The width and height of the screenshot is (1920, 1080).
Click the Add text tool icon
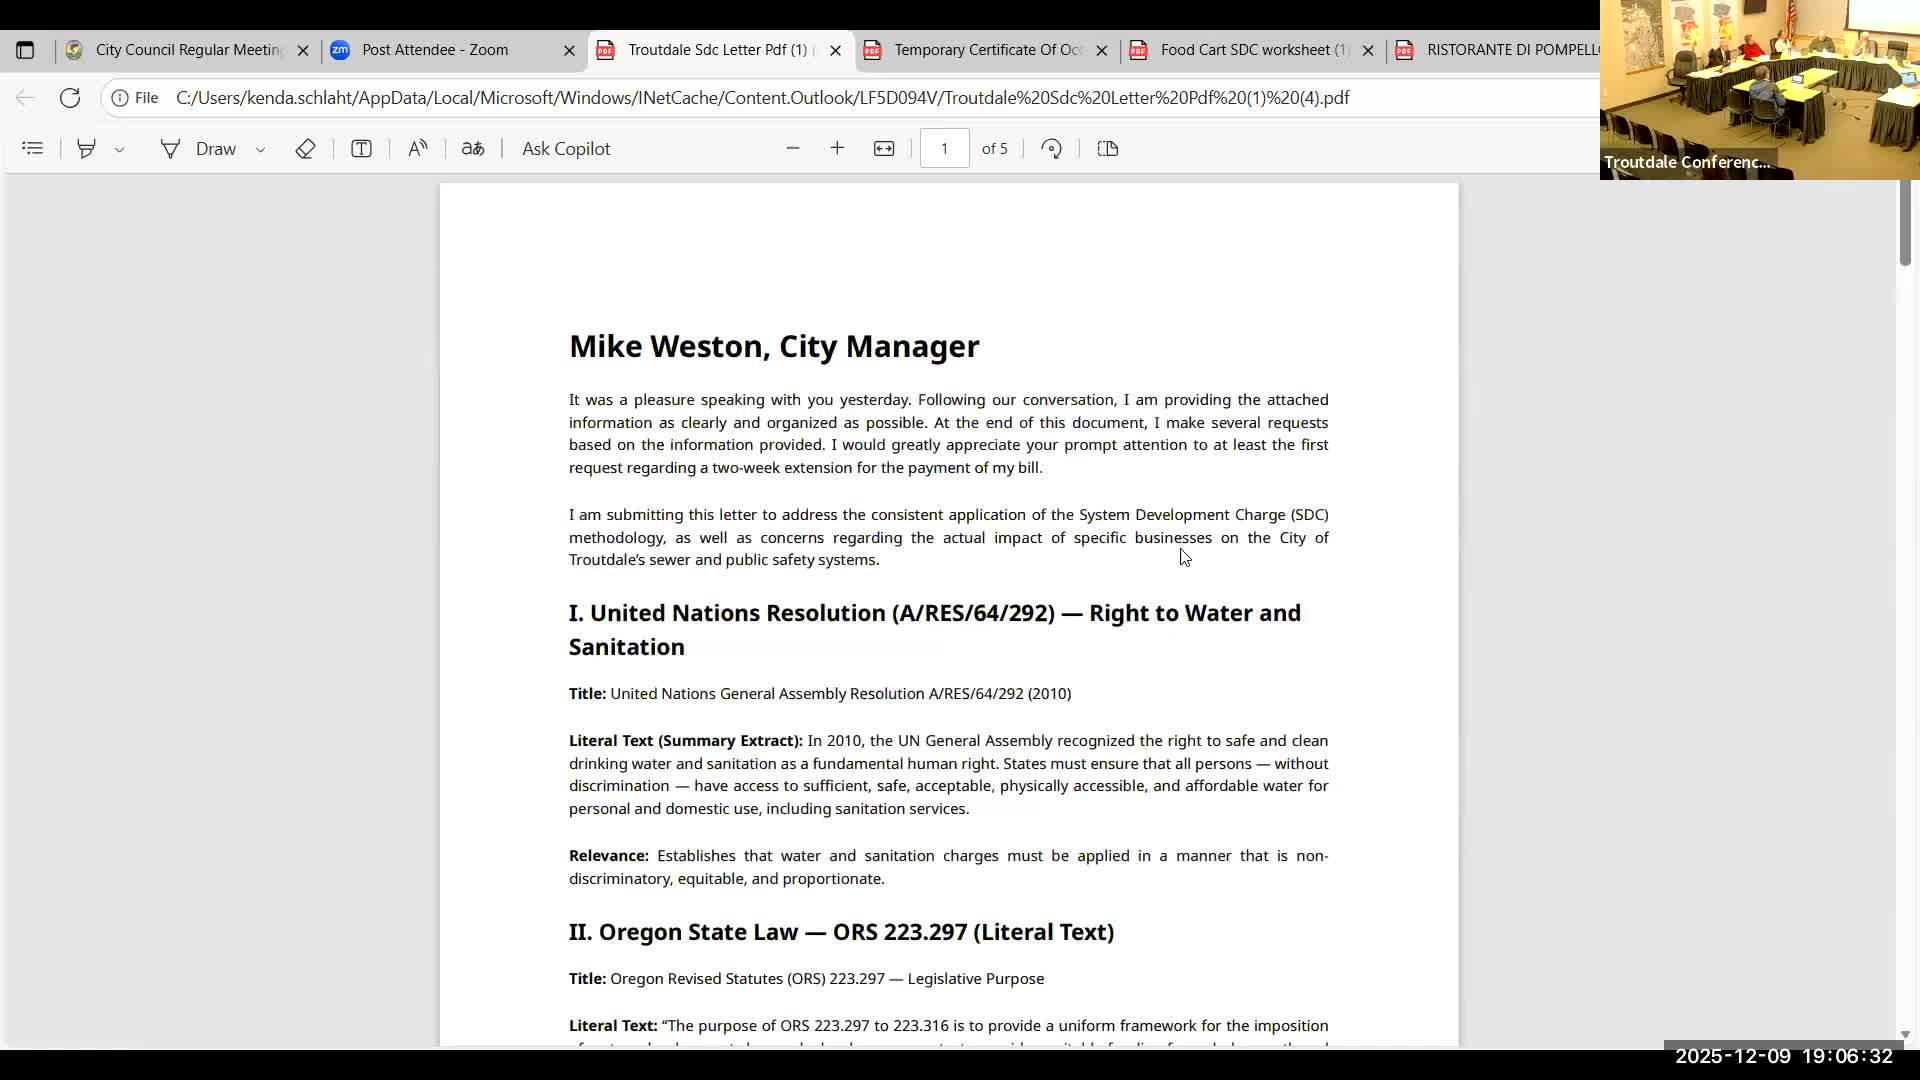coord(361,149)
